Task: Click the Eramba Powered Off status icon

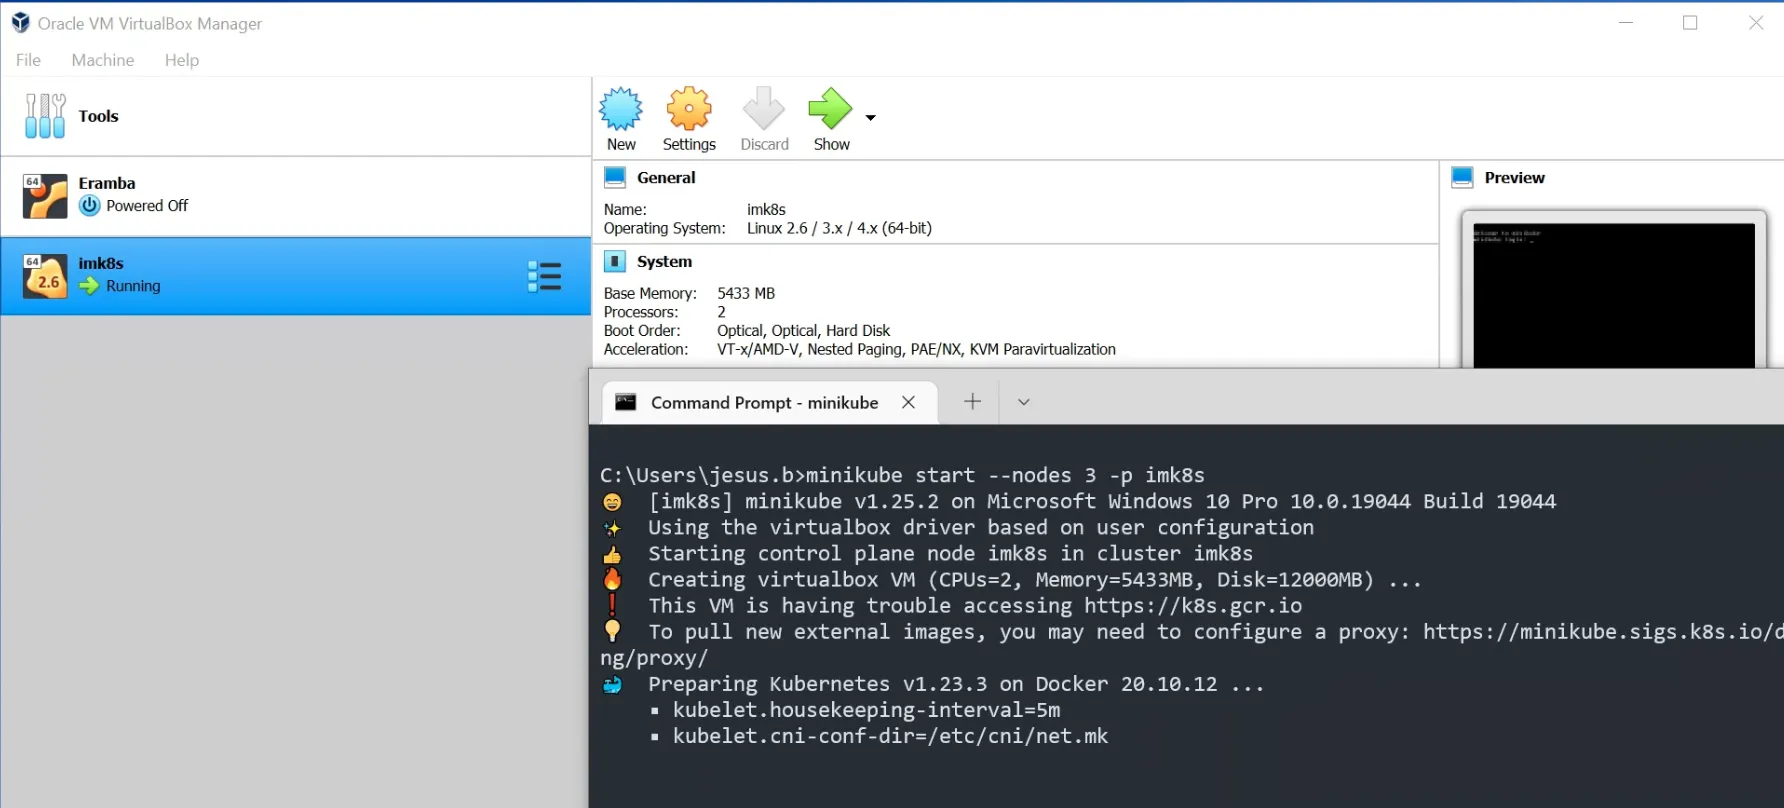Action: pyautogui.click(x=90, y=206)
